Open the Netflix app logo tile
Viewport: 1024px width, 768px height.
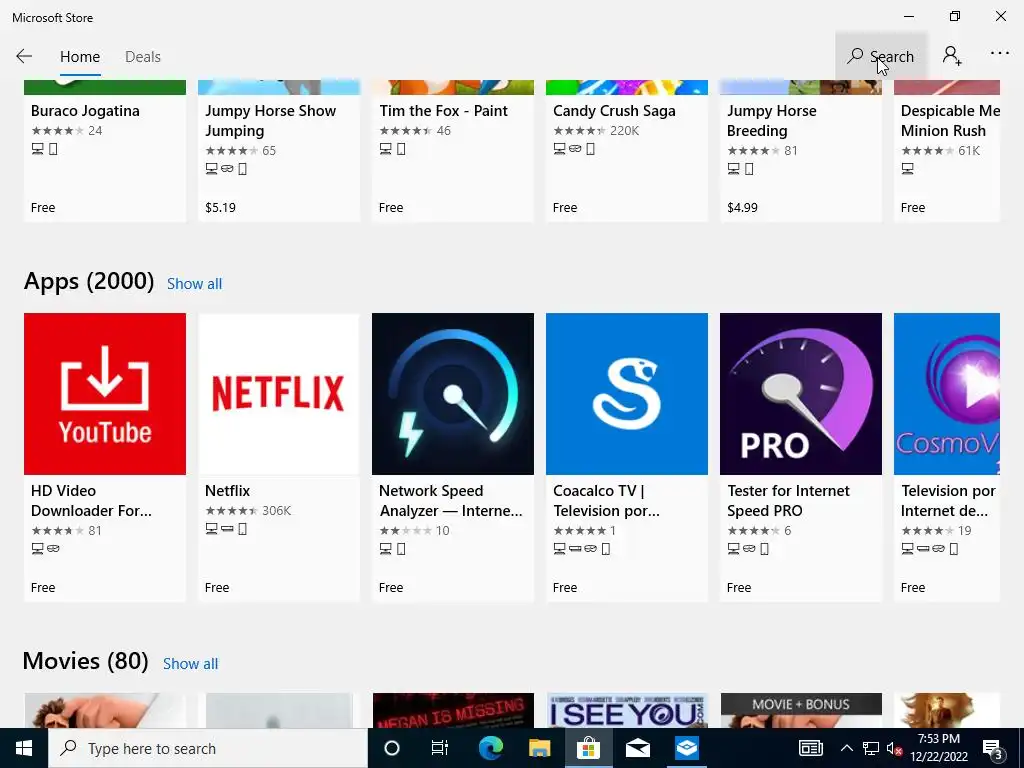coord(279,394)
